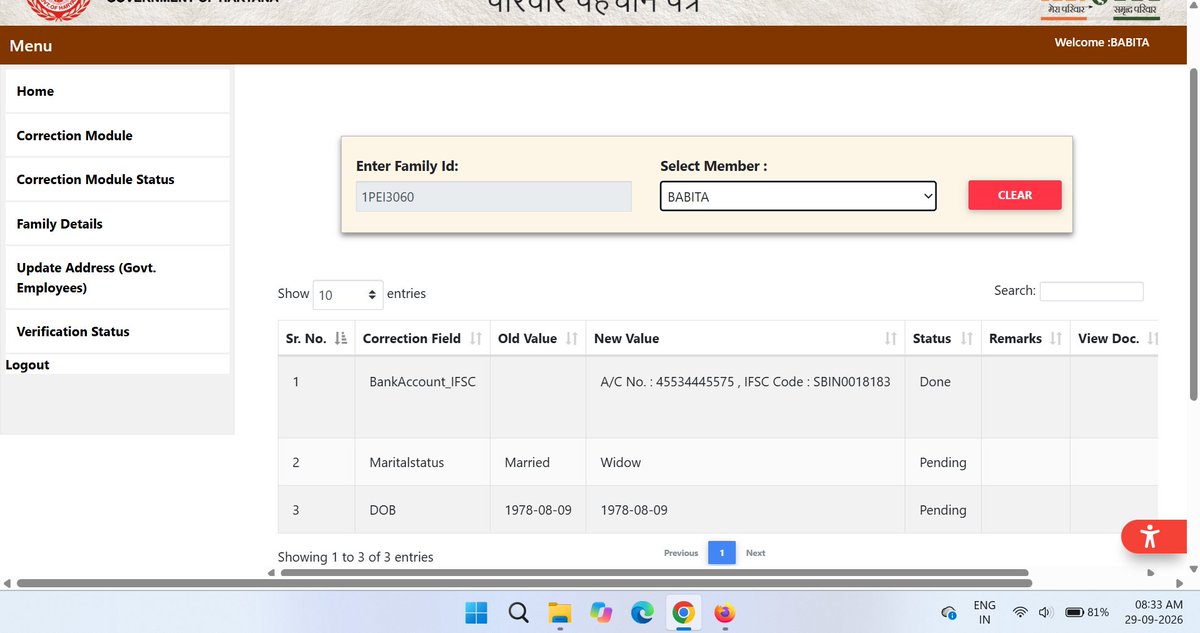Viewport: 1200px width, 633px height.
Task: Check battery status at 81%
Action: (1087, 612)
